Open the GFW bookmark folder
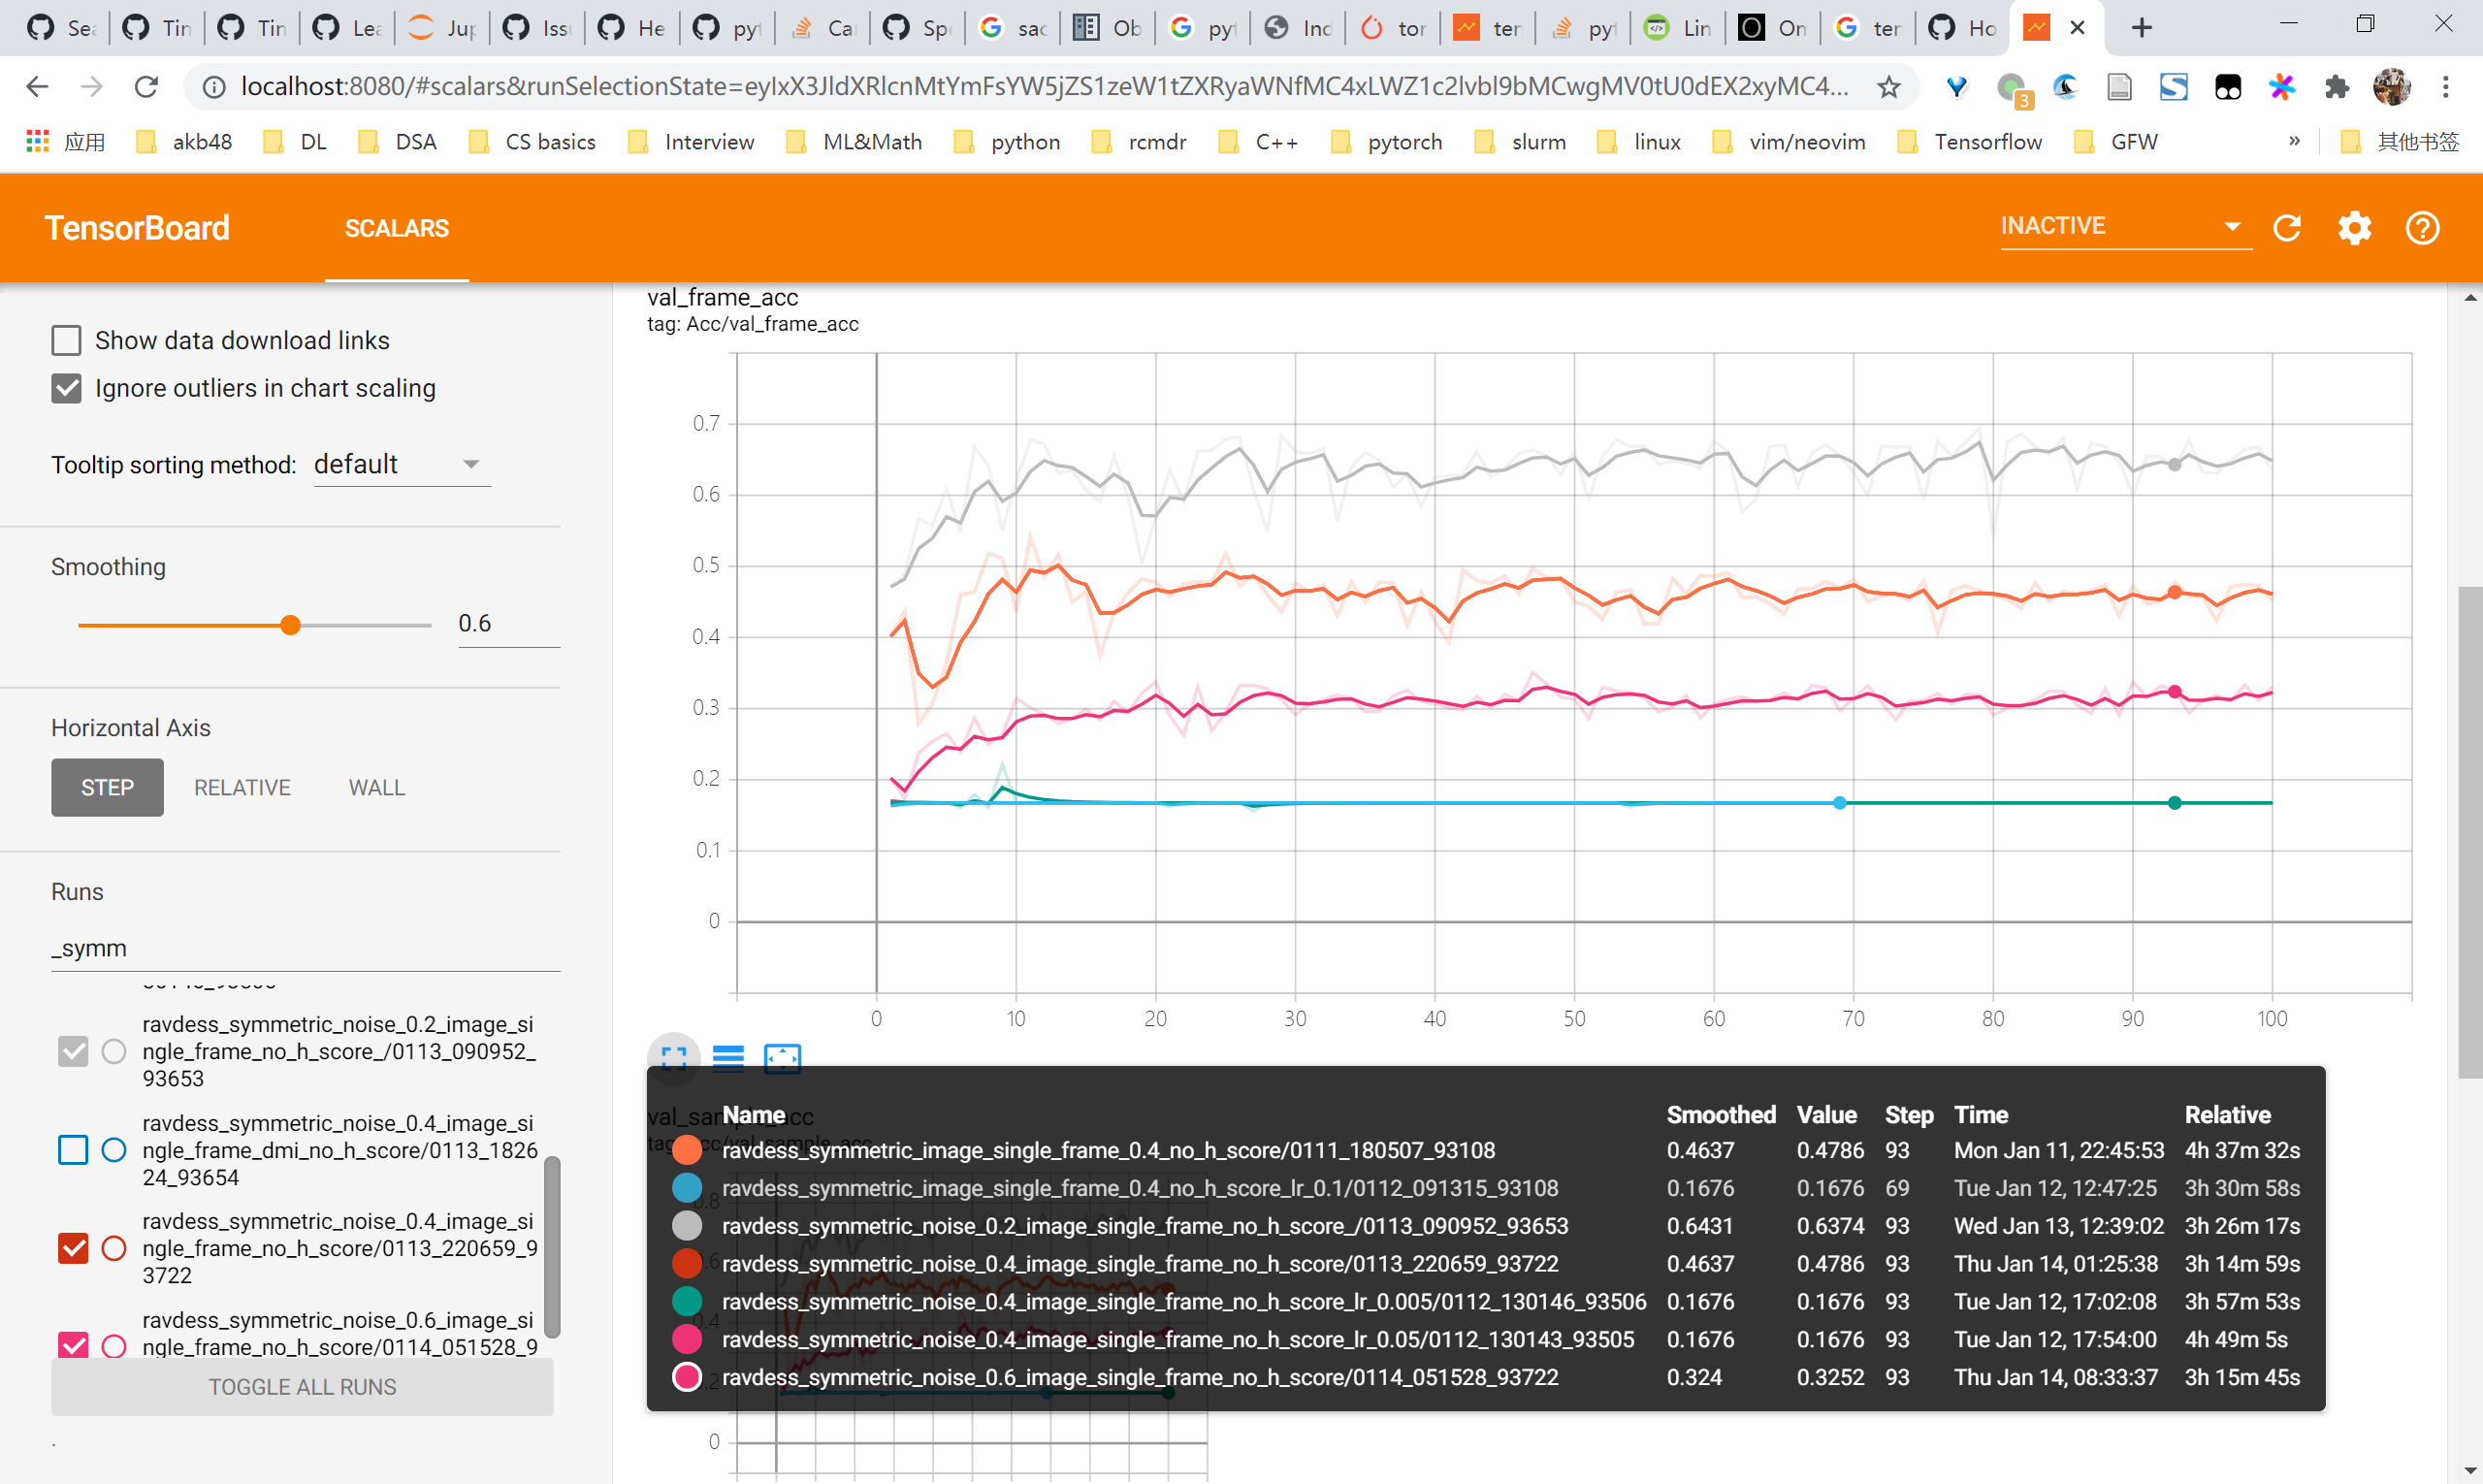This screenshot has height=1484, width=2483. point(2116,142)
